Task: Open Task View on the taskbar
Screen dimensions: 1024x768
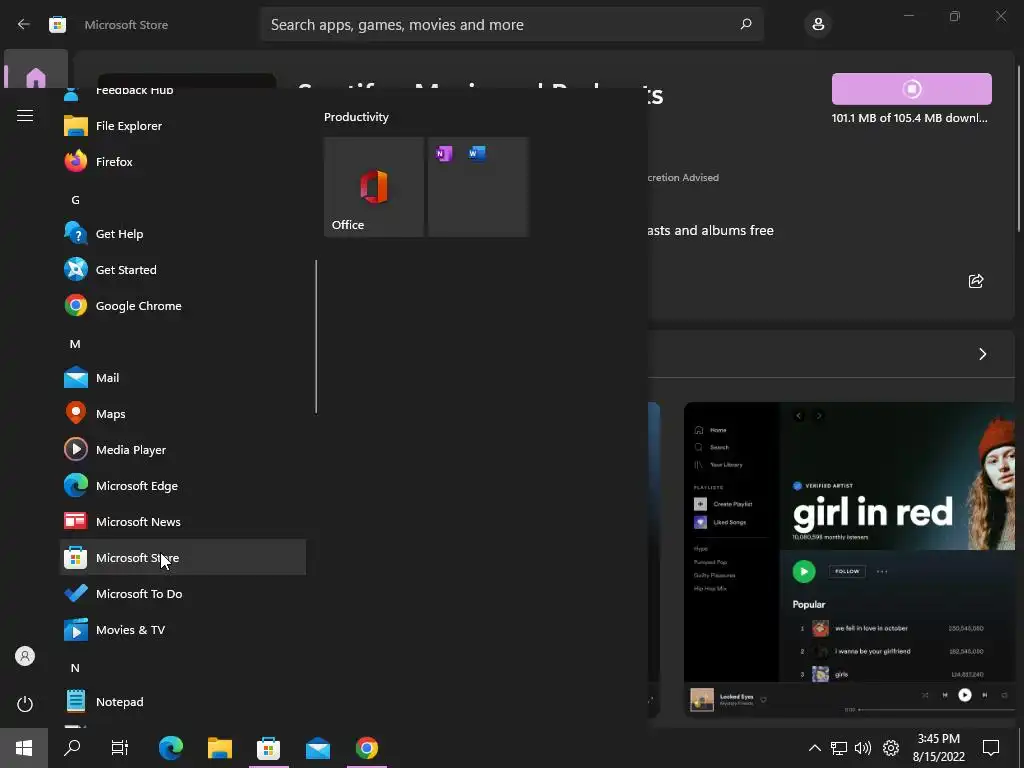Action: point(120,748)
